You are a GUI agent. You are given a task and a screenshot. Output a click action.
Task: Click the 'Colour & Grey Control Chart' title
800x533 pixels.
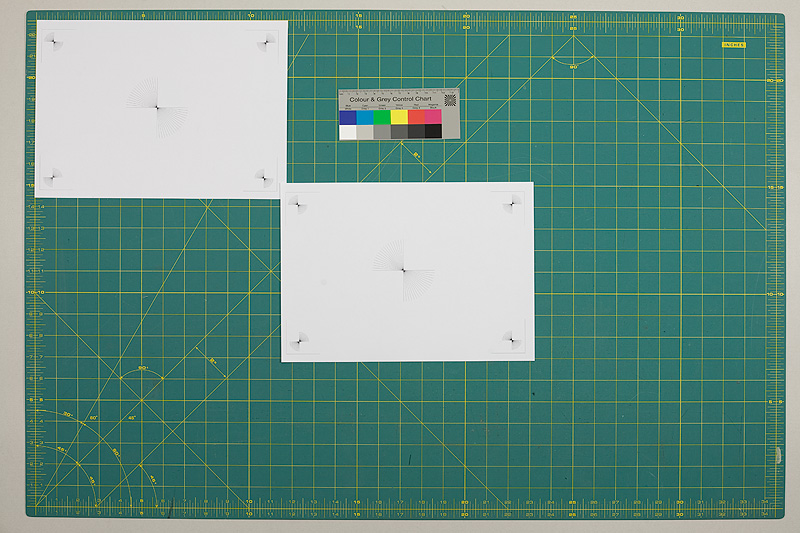390,99
